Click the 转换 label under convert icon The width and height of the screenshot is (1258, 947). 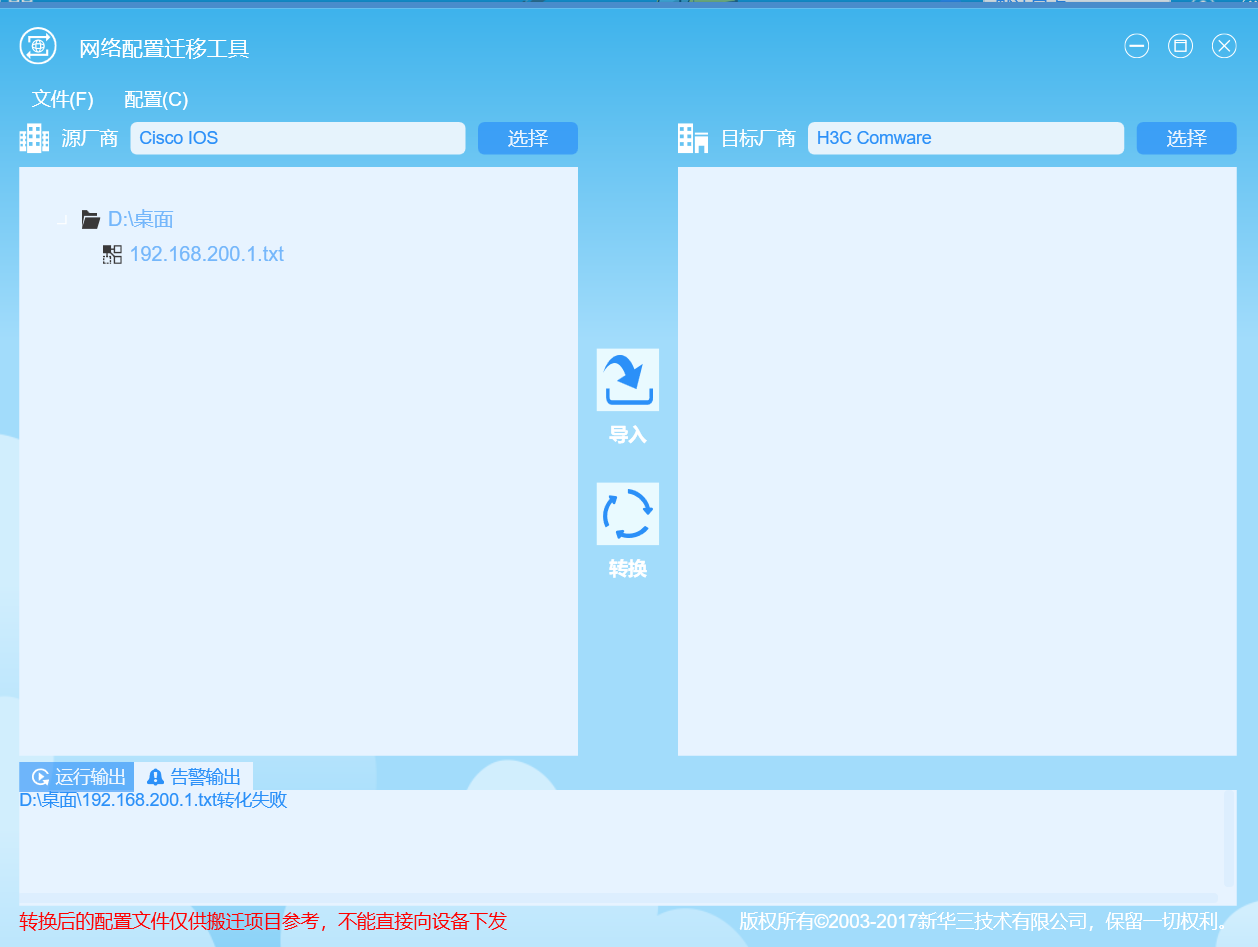pyautogui.click(x=628, y=569)
